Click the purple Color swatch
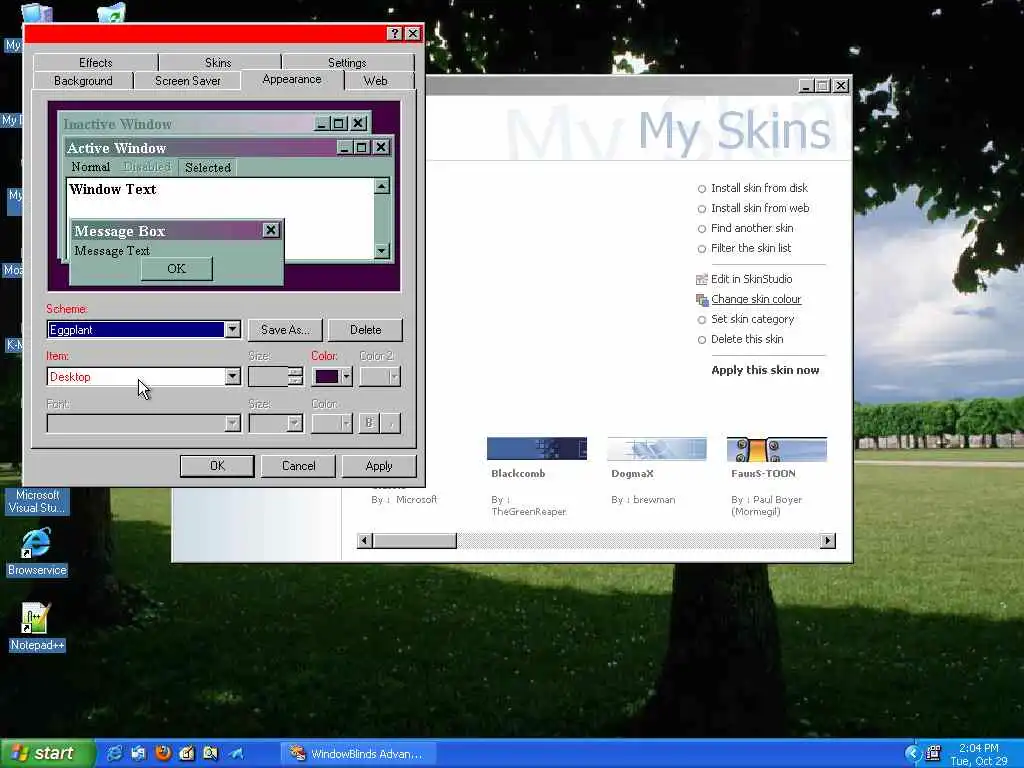Image resolution: width=1024 pixels, height=768 pixels. (327, 377)
